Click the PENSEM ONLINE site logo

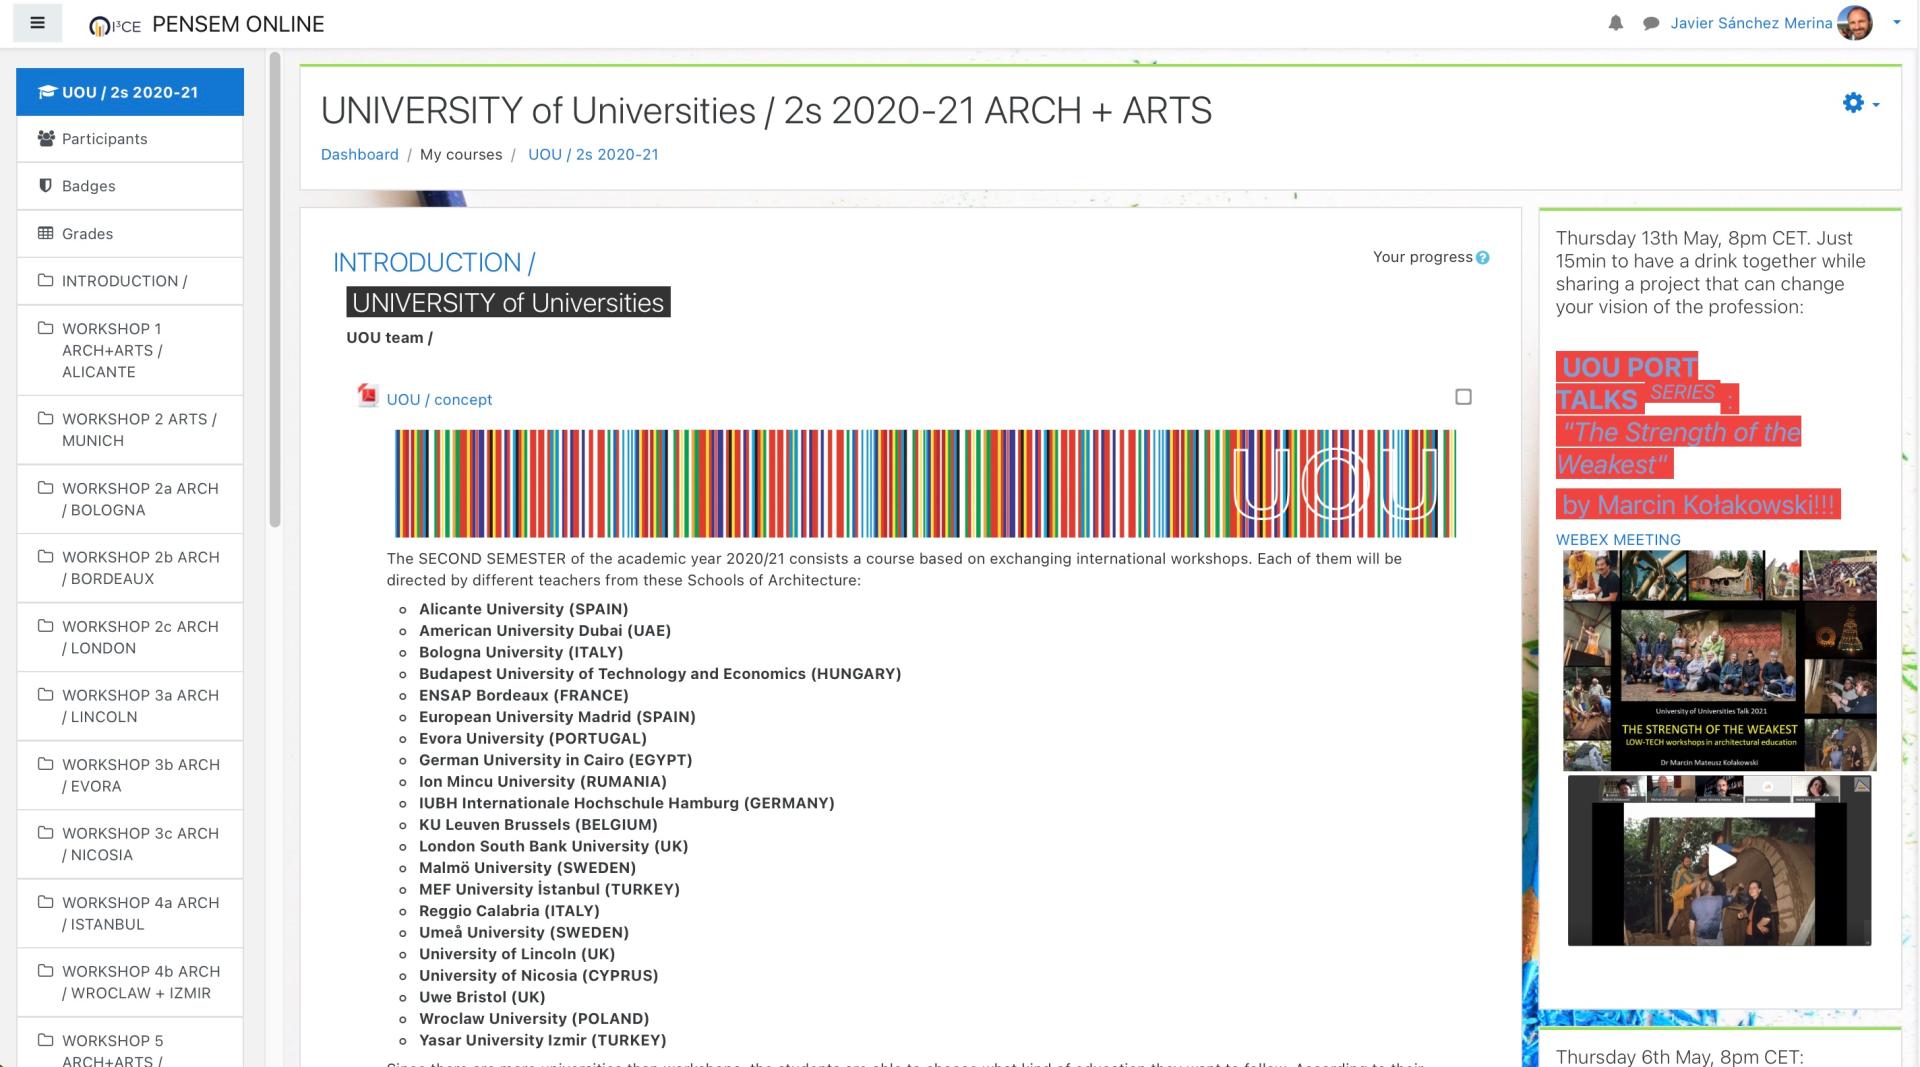tap(115, 25)
